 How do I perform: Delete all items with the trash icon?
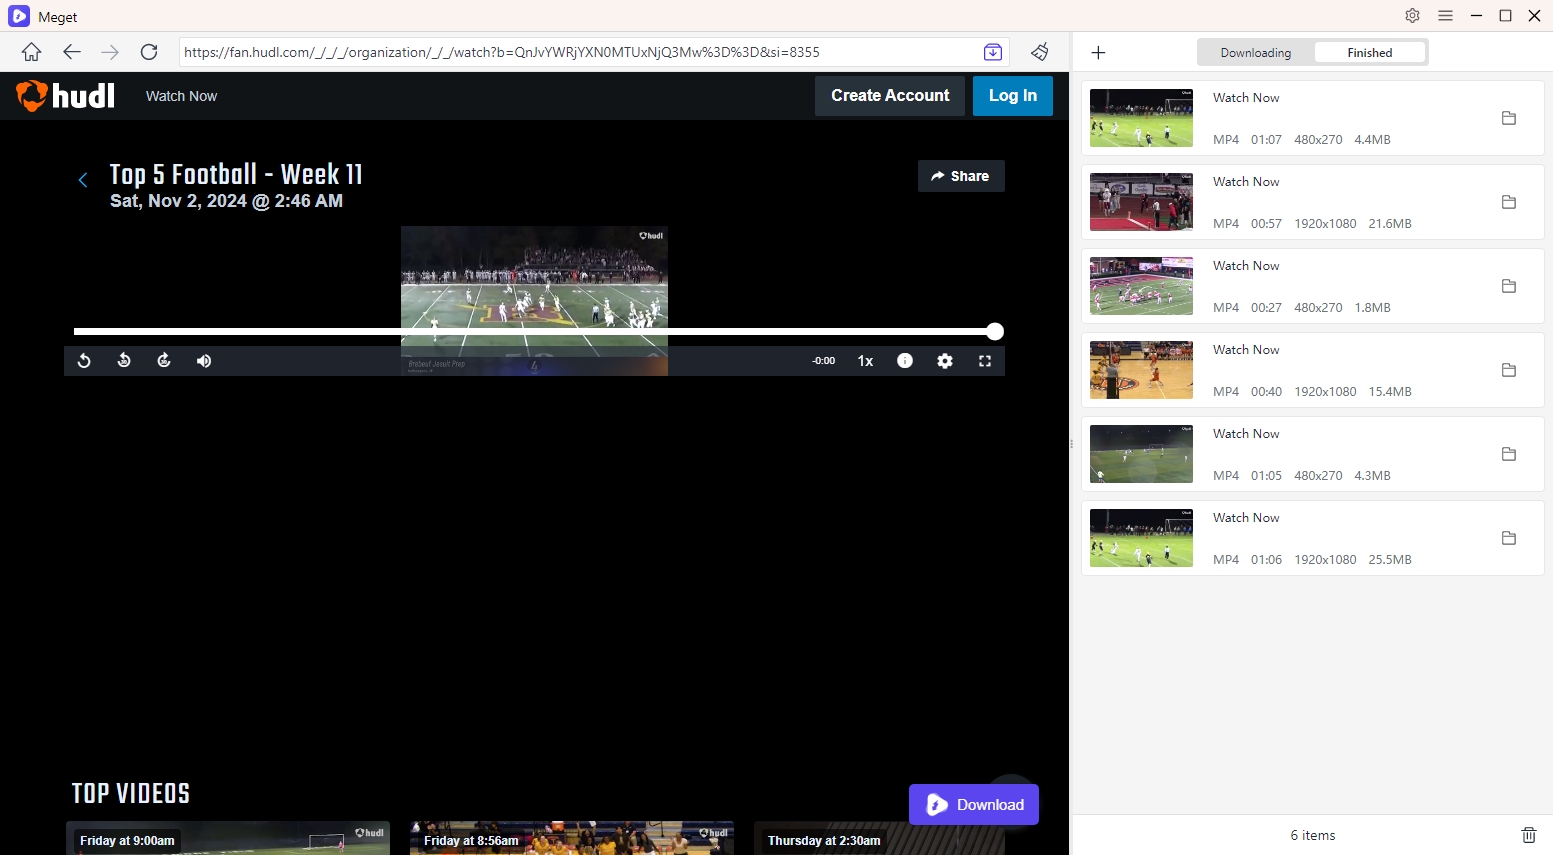[1528, 835]
